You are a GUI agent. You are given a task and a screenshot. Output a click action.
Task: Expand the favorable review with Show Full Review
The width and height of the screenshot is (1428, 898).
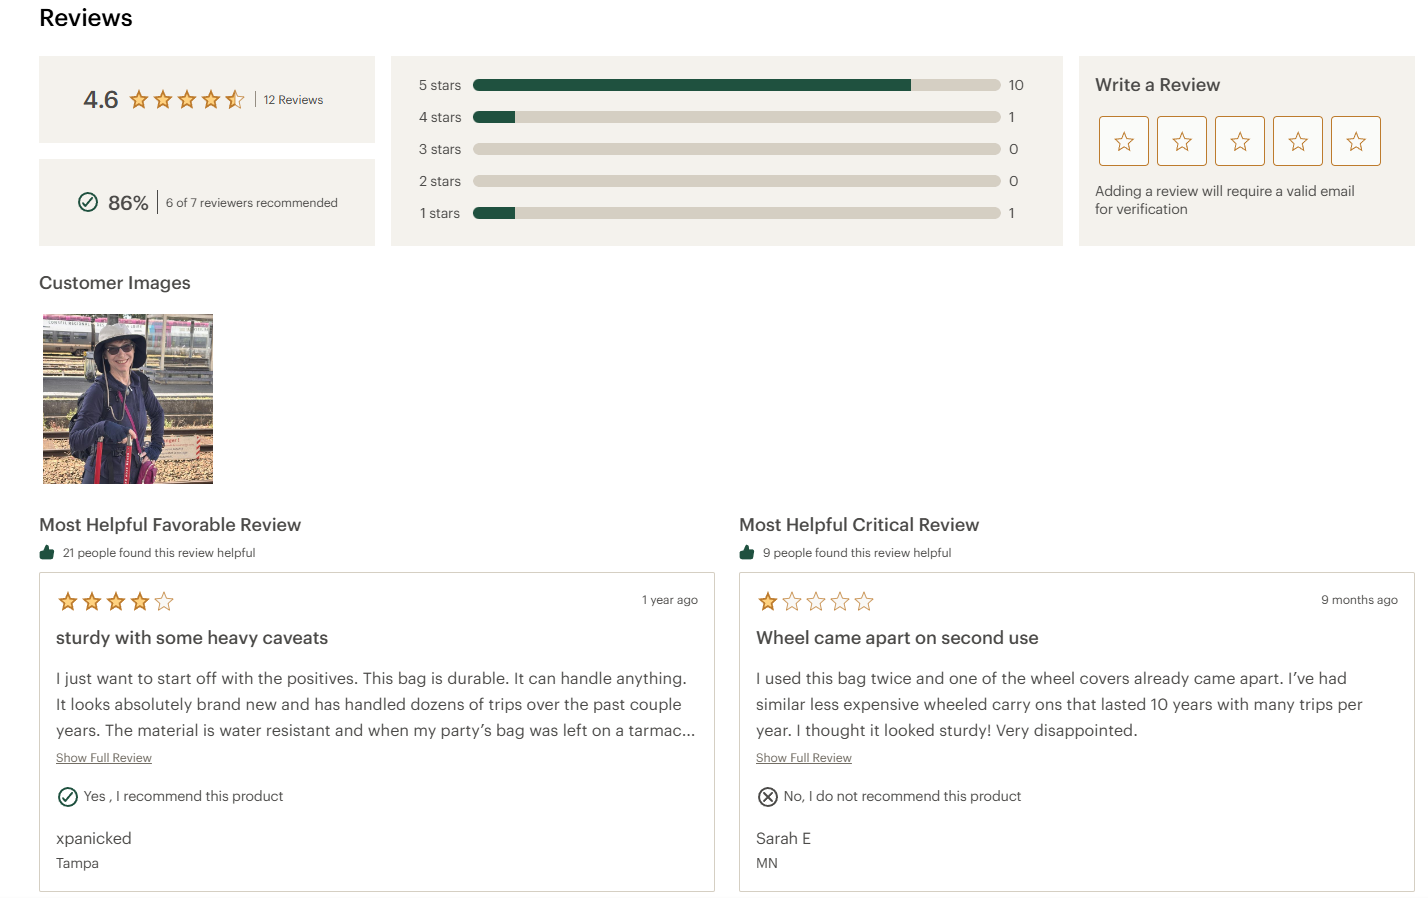pyautogui.click(x=103, y=757)
